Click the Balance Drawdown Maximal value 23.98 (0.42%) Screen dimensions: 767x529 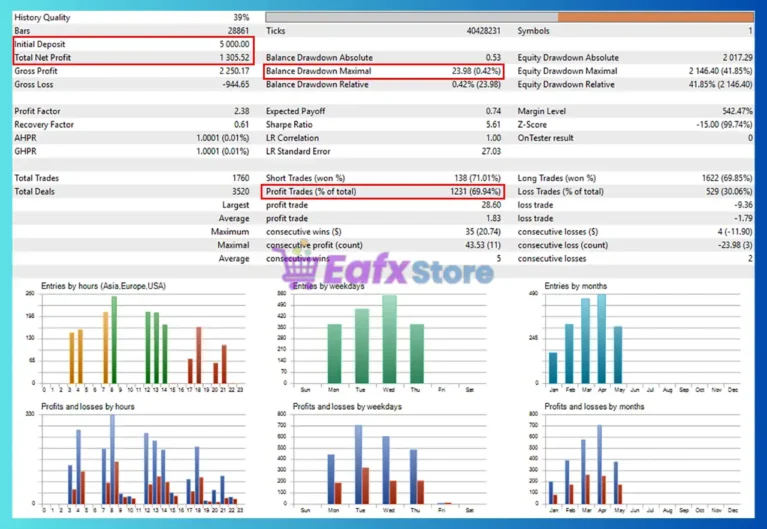[476, 71]
